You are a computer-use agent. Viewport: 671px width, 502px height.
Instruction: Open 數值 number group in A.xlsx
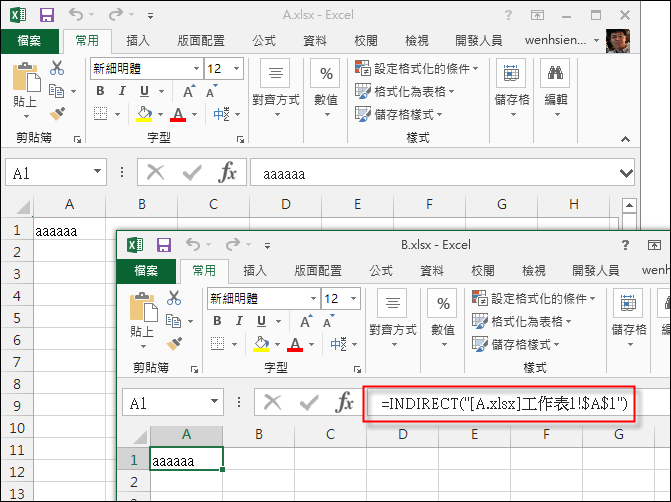(x=327, y=89)
